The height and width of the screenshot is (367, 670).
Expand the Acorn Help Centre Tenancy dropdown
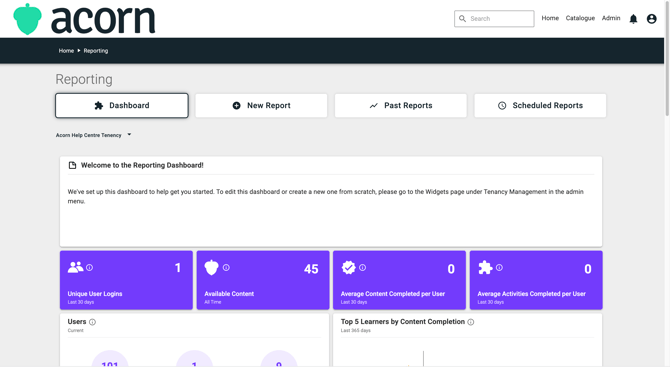pos(94,135)
